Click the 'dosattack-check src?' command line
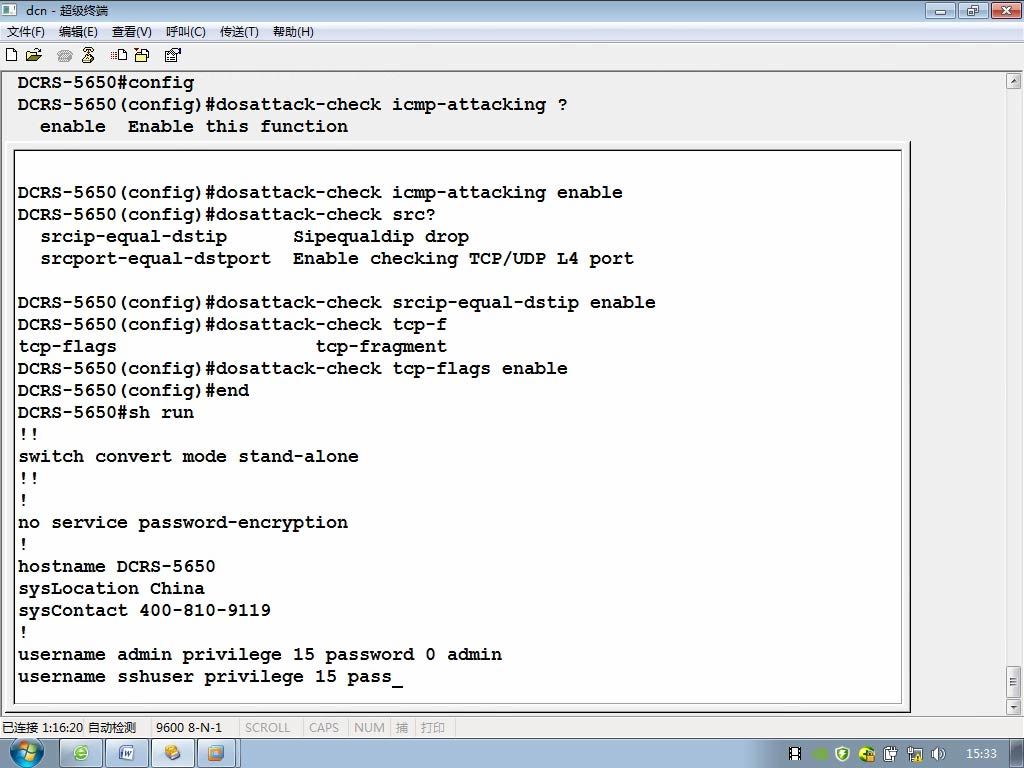The width and height of the screenshot is (1024, 768). (x=227, y=215)
